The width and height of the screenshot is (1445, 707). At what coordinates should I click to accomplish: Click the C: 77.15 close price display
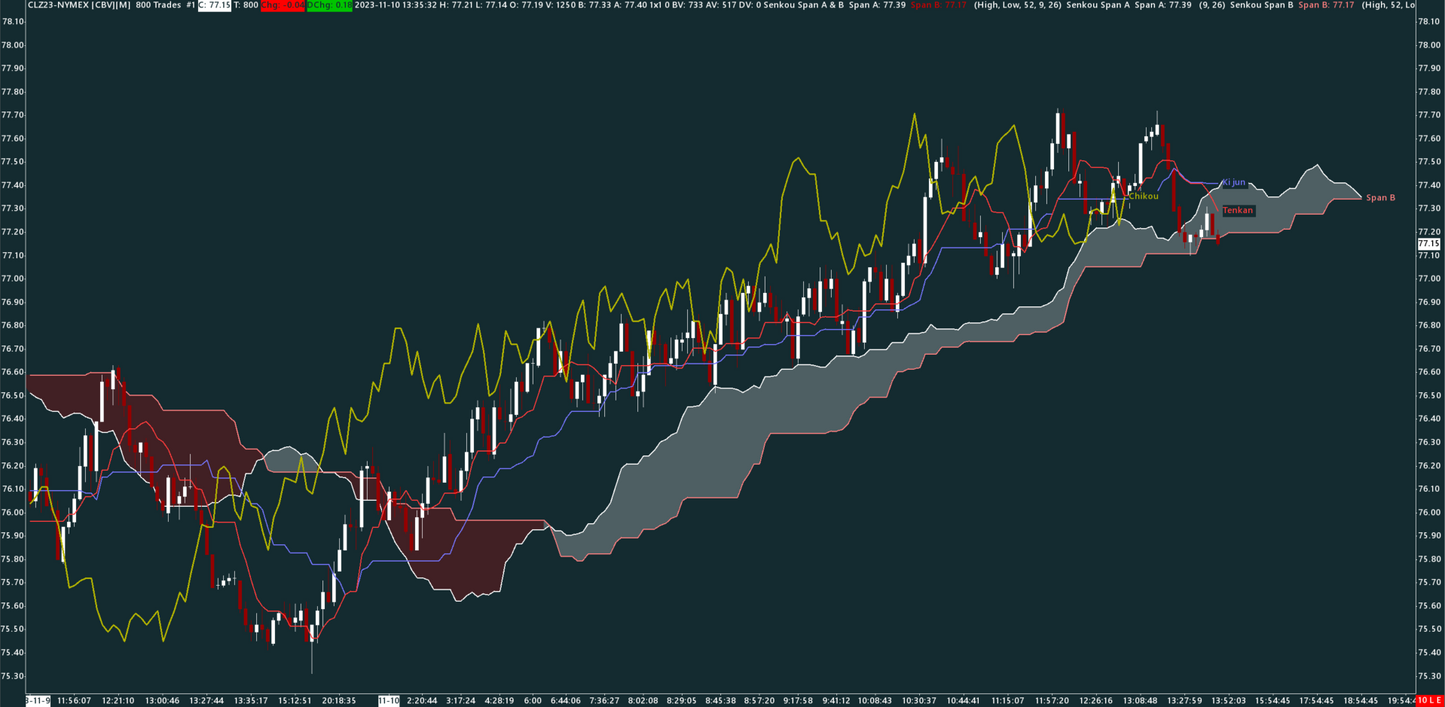(x=214, y=6)
